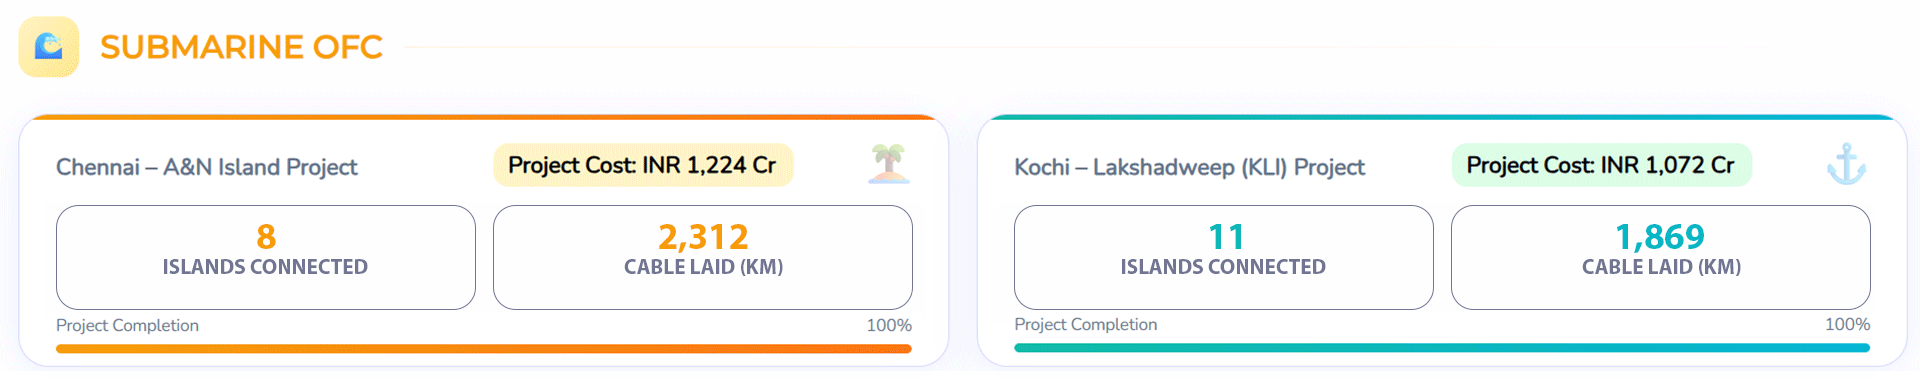Viewport: 1920px width, 378px height.
Task: Select the 8 Islands Connected stat box
Action: click(x=266, y=257)
